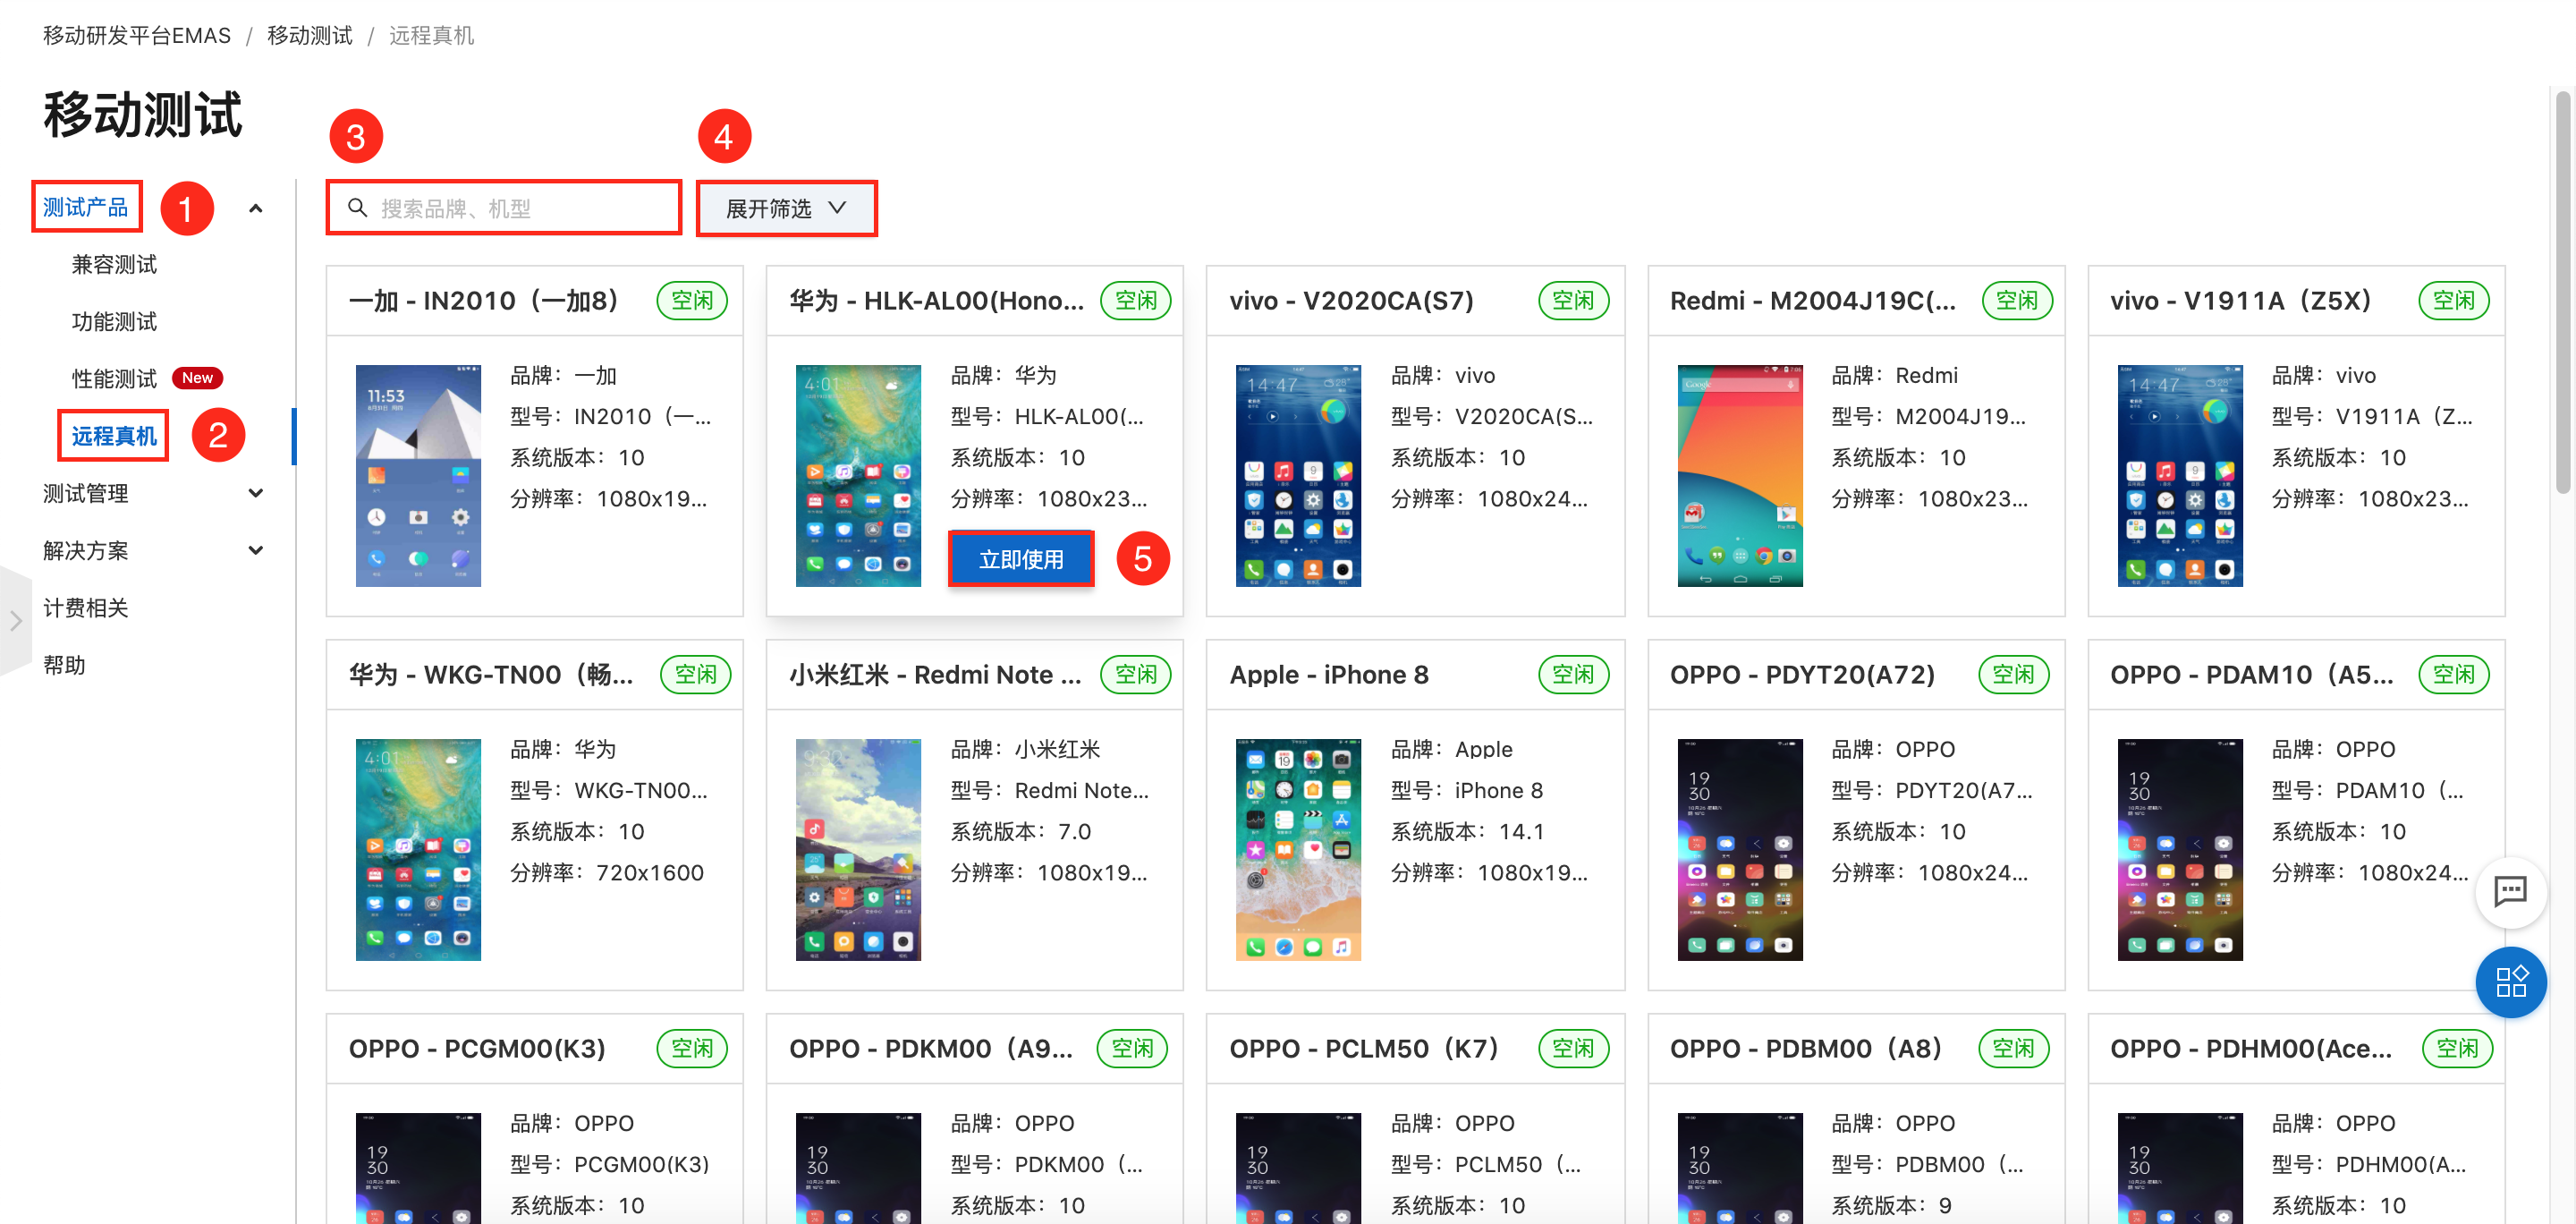Select card title 华为 - HLK-AL00(Hono...

pos(936,300)
